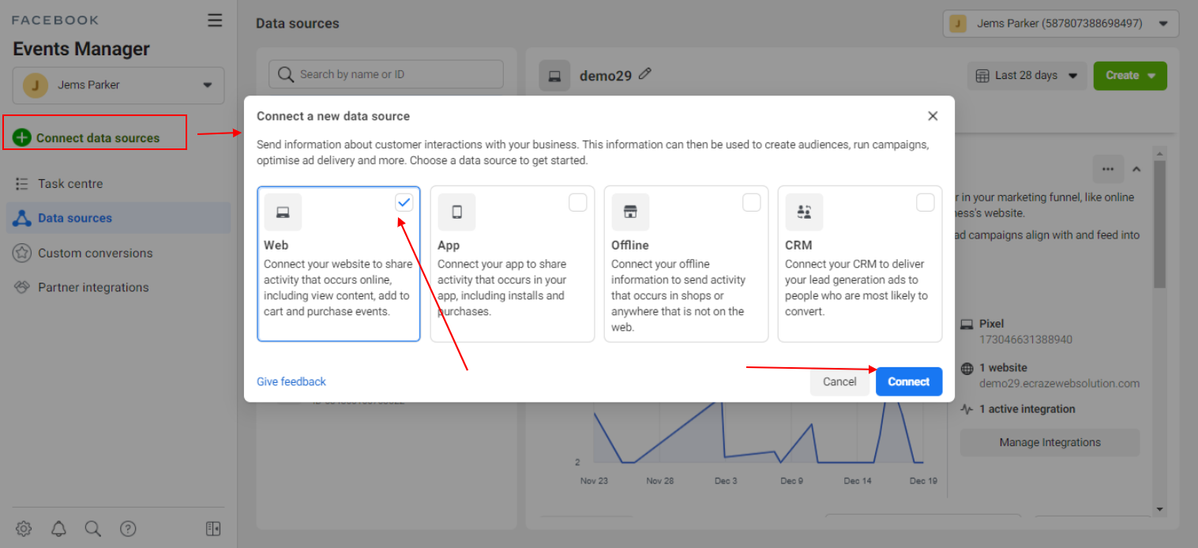Select the Offline data source checkbox
This screenshot has width=1198, height=548.
tap(751, 202)
